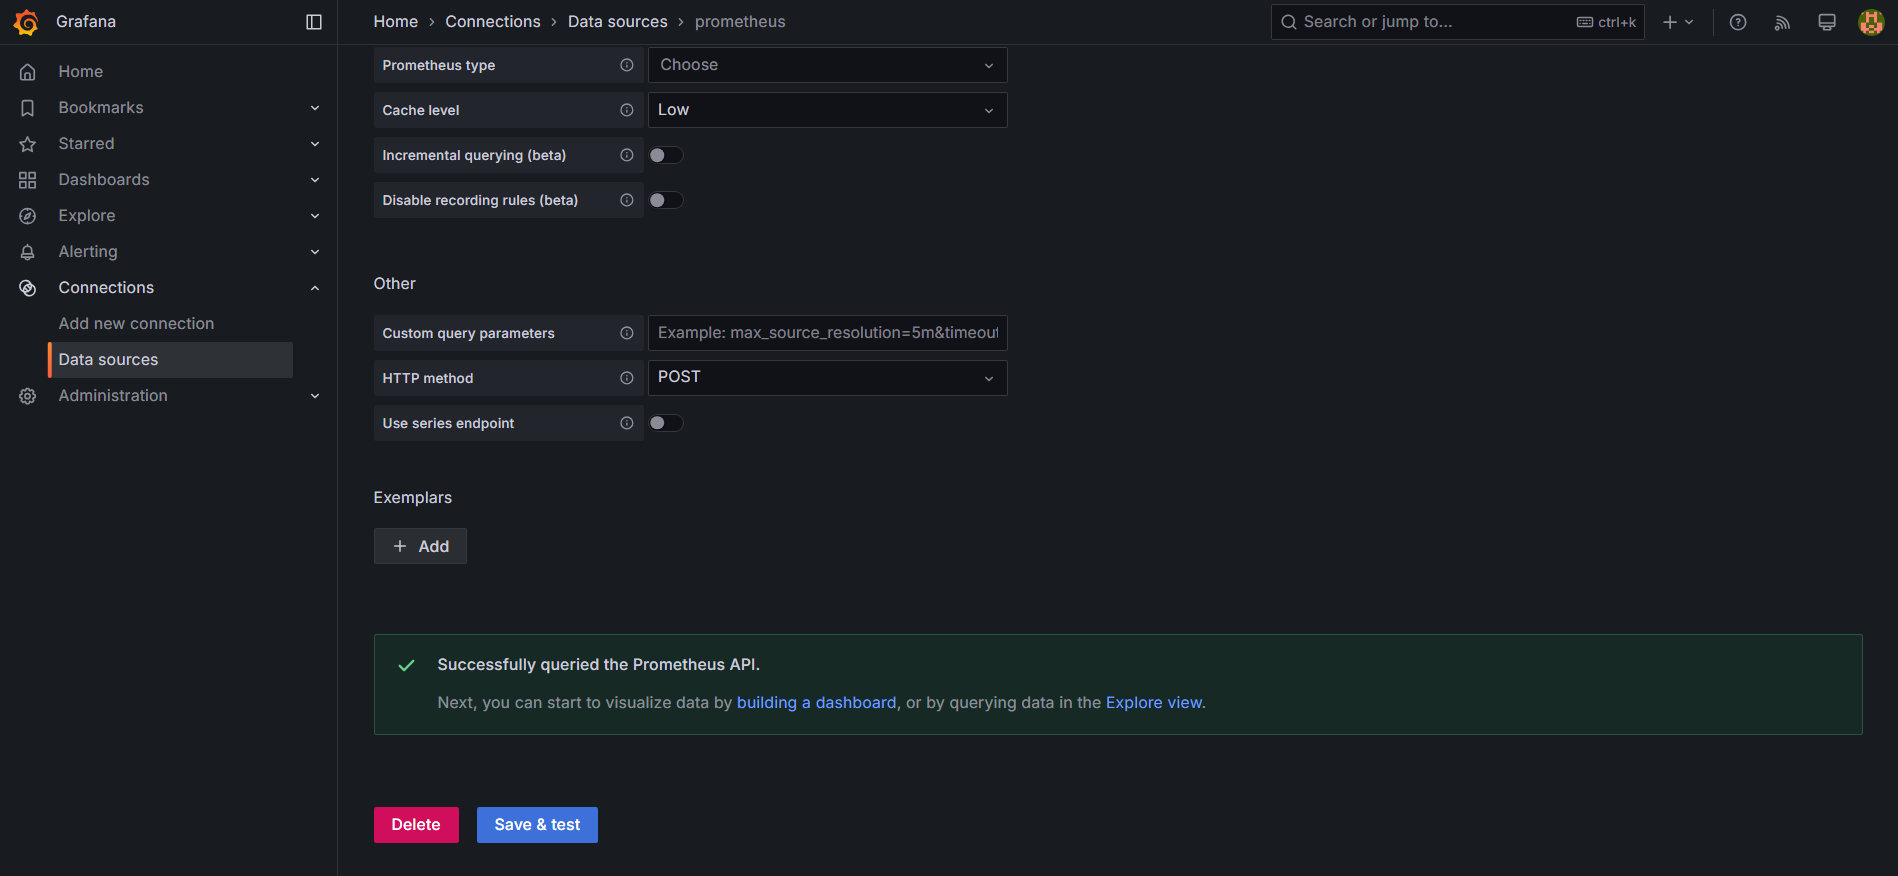Click the Delete button
Image resolution: width=1898 pixels, height=876 pixels.
416,825
